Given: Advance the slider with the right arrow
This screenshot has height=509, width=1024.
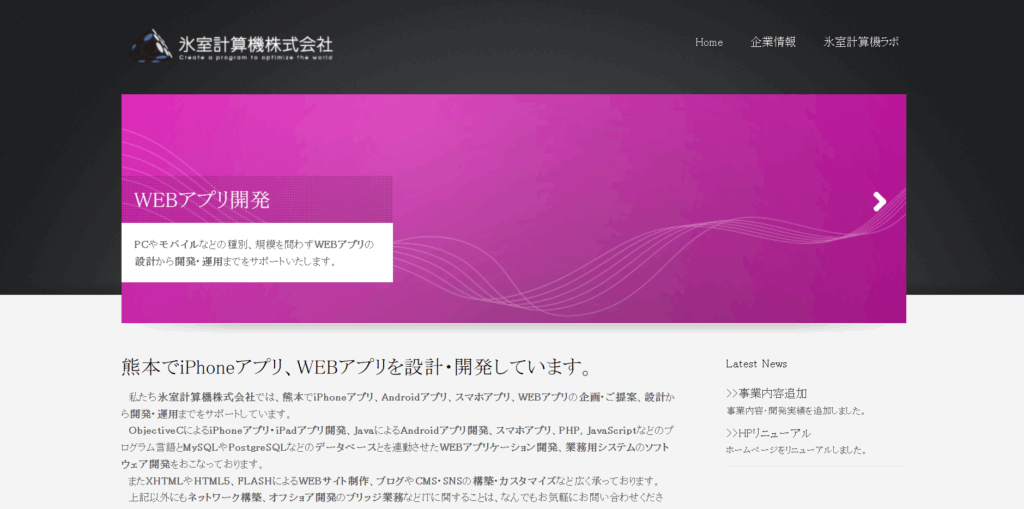Looking at the screenshot, I should pos(879,202).
